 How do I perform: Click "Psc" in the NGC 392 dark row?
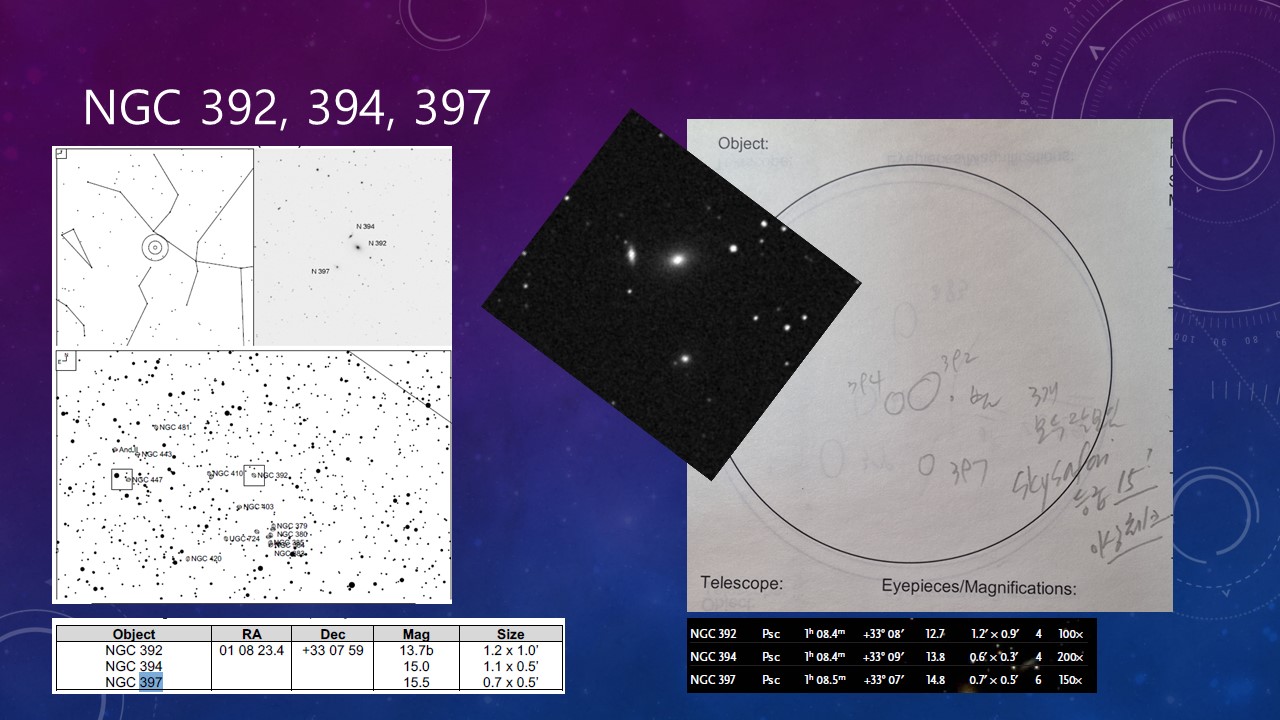(770, 634)
